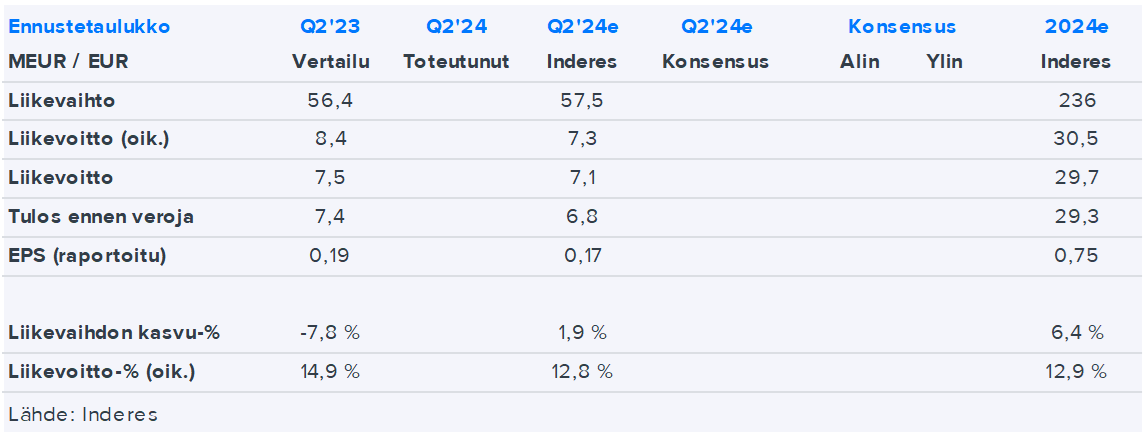Click the Vertailu subheader
The image size is (1145, 432).
tap(331, 62)
